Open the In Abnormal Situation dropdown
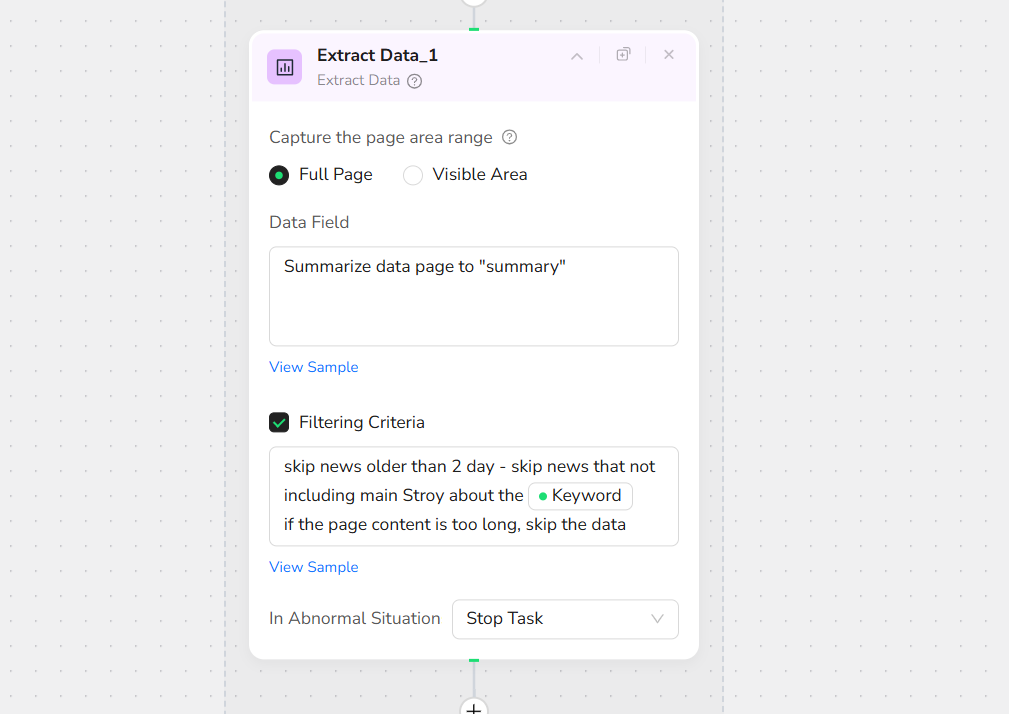 (565, 619)
